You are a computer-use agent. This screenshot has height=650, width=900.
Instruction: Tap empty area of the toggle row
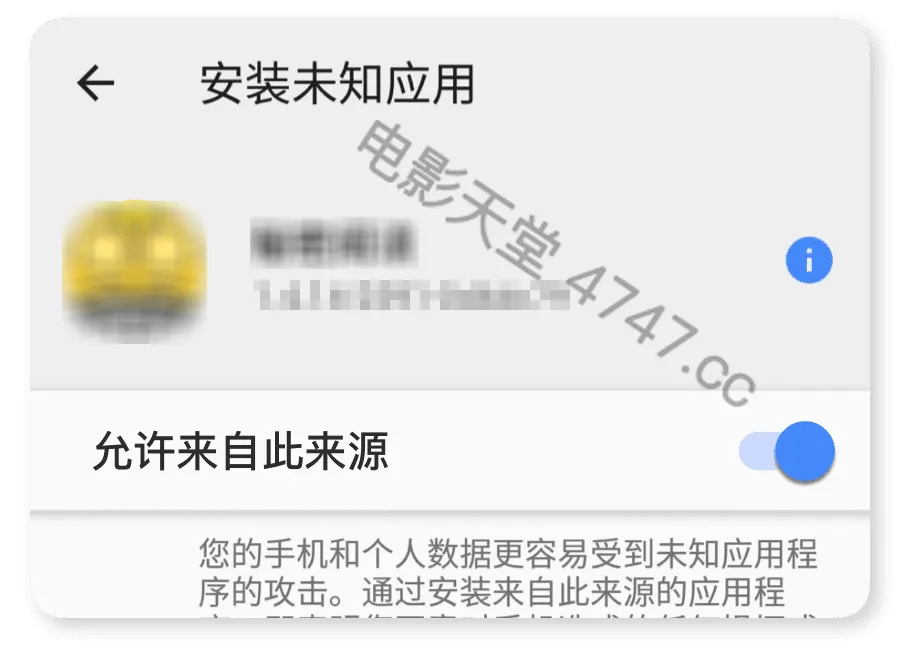click(562, 451)
